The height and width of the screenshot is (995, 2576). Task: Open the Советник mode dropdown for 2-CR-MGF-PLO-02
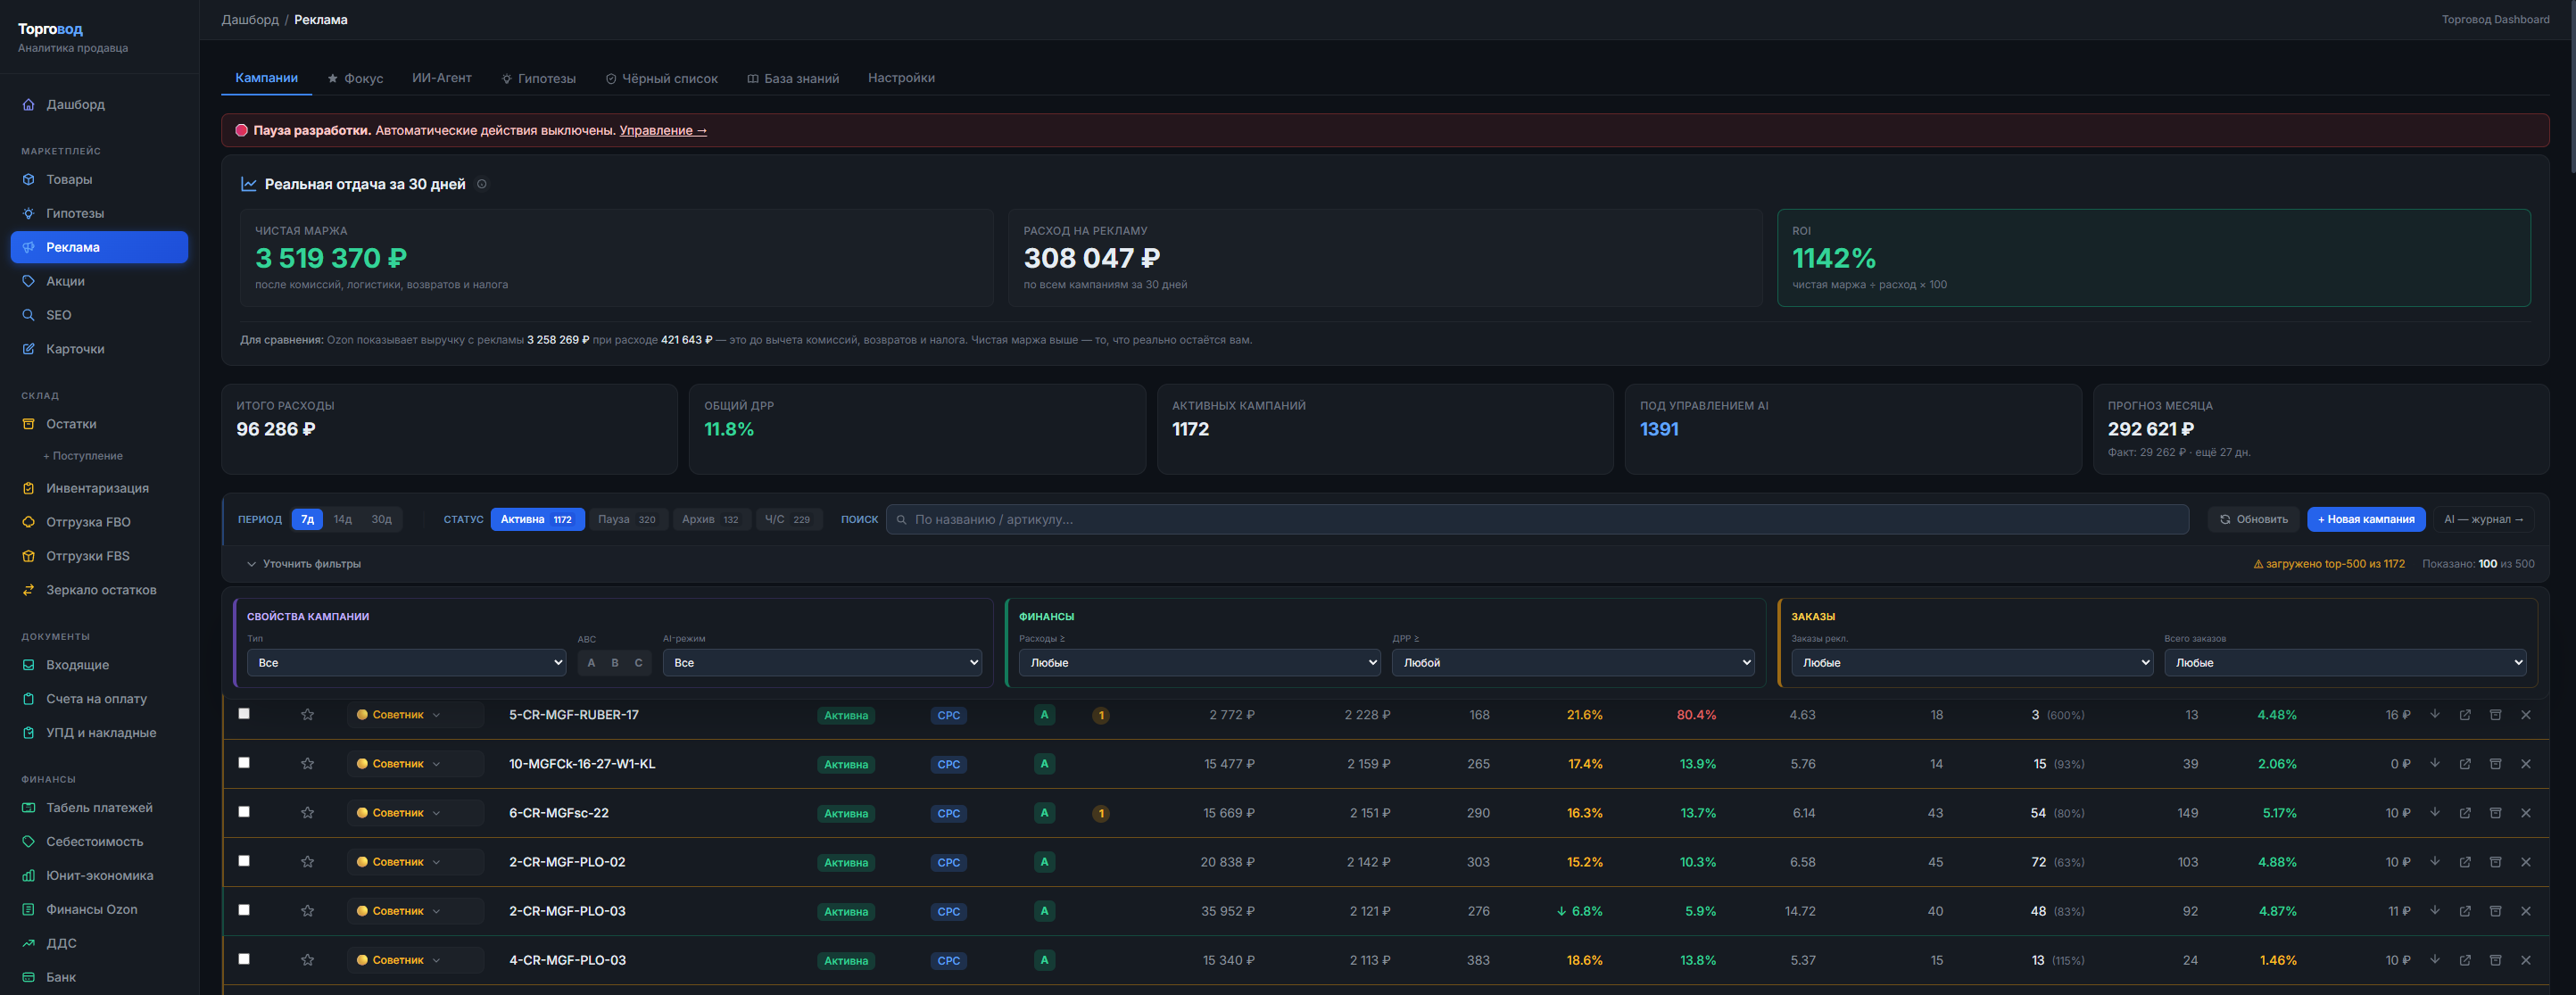[x=415, y=862]
